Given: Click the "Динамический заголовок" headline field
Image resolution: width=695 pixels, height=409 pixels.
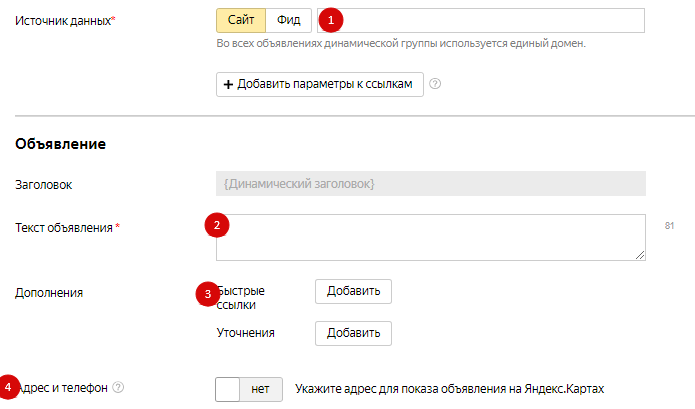Looking at the screenshot, I should click(x=430, y=184).
